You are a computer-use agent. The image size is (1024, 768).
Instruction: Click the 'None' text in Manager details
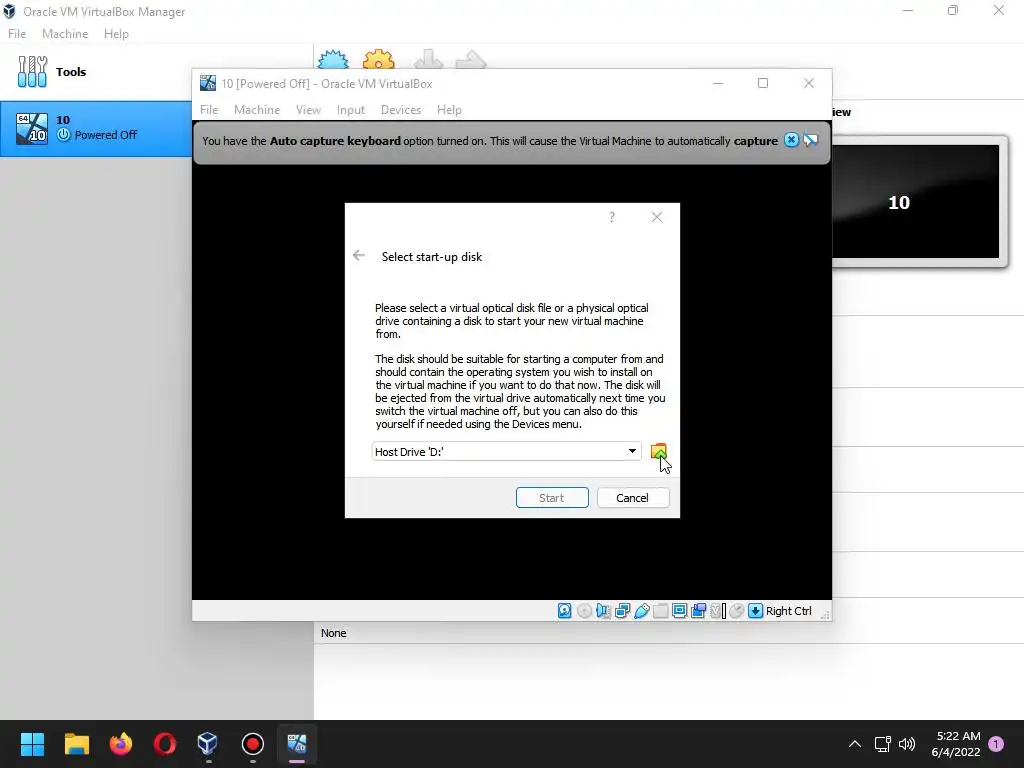pos(333,633)
